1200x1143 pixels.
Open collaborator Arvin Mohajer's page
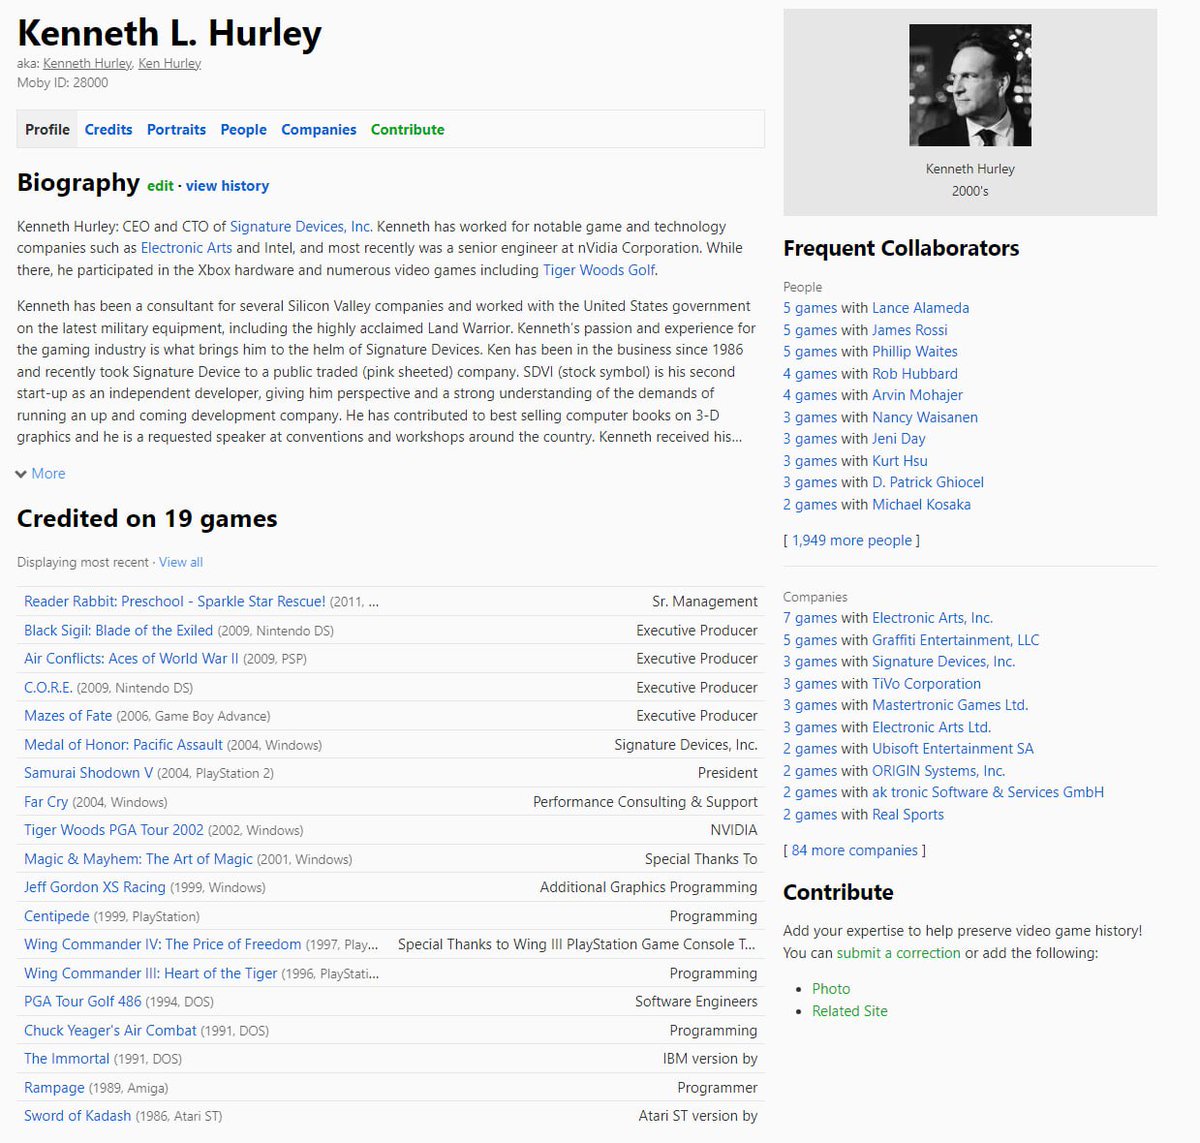[917, 395]
